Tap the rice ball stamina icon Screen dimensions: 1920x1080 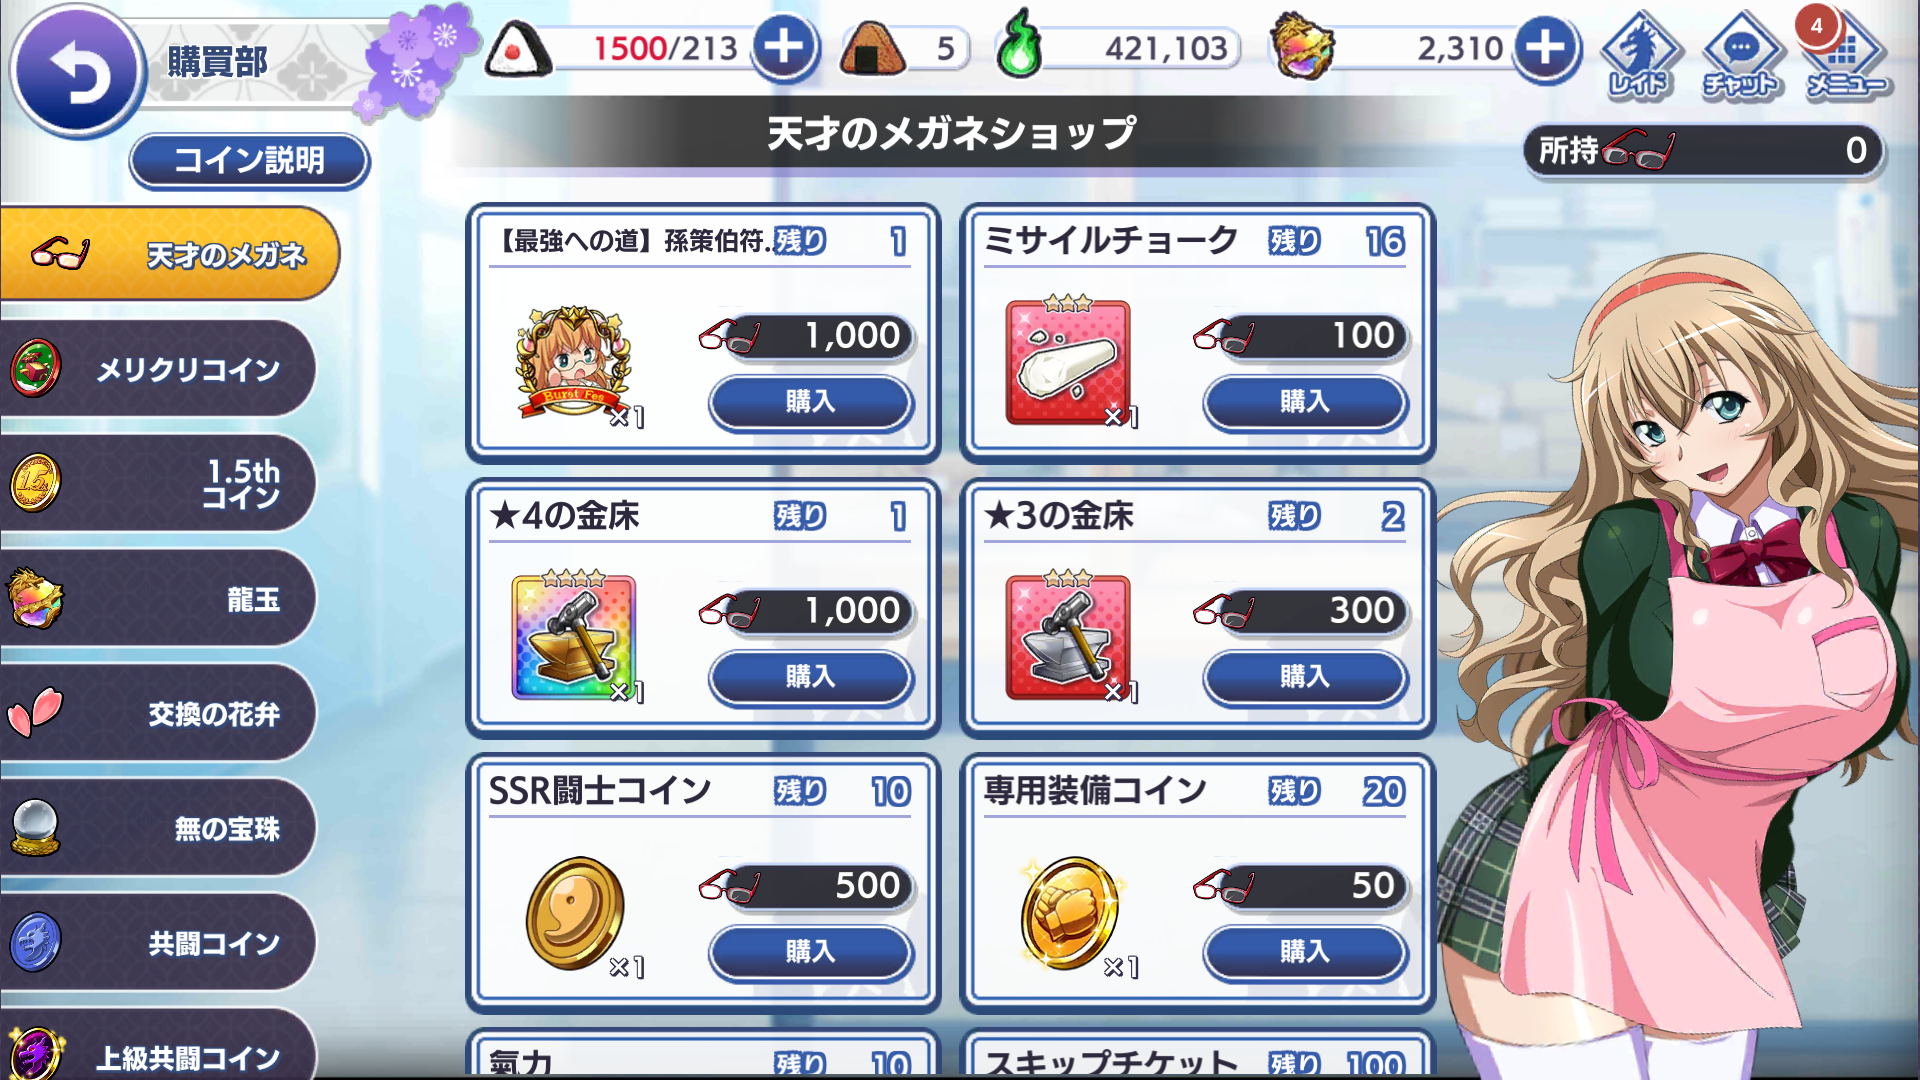[518, 50]
